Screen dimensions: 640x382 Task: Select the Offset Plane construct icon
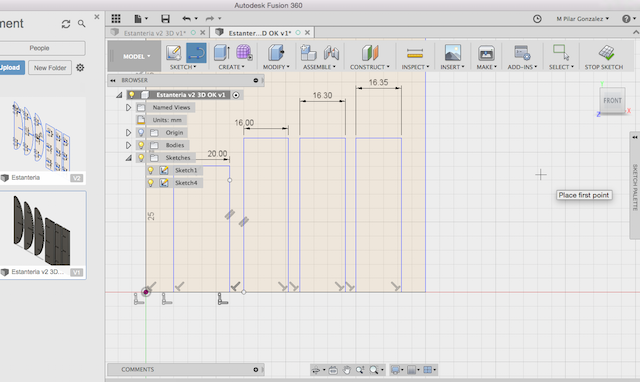click(x=370, y=53)
